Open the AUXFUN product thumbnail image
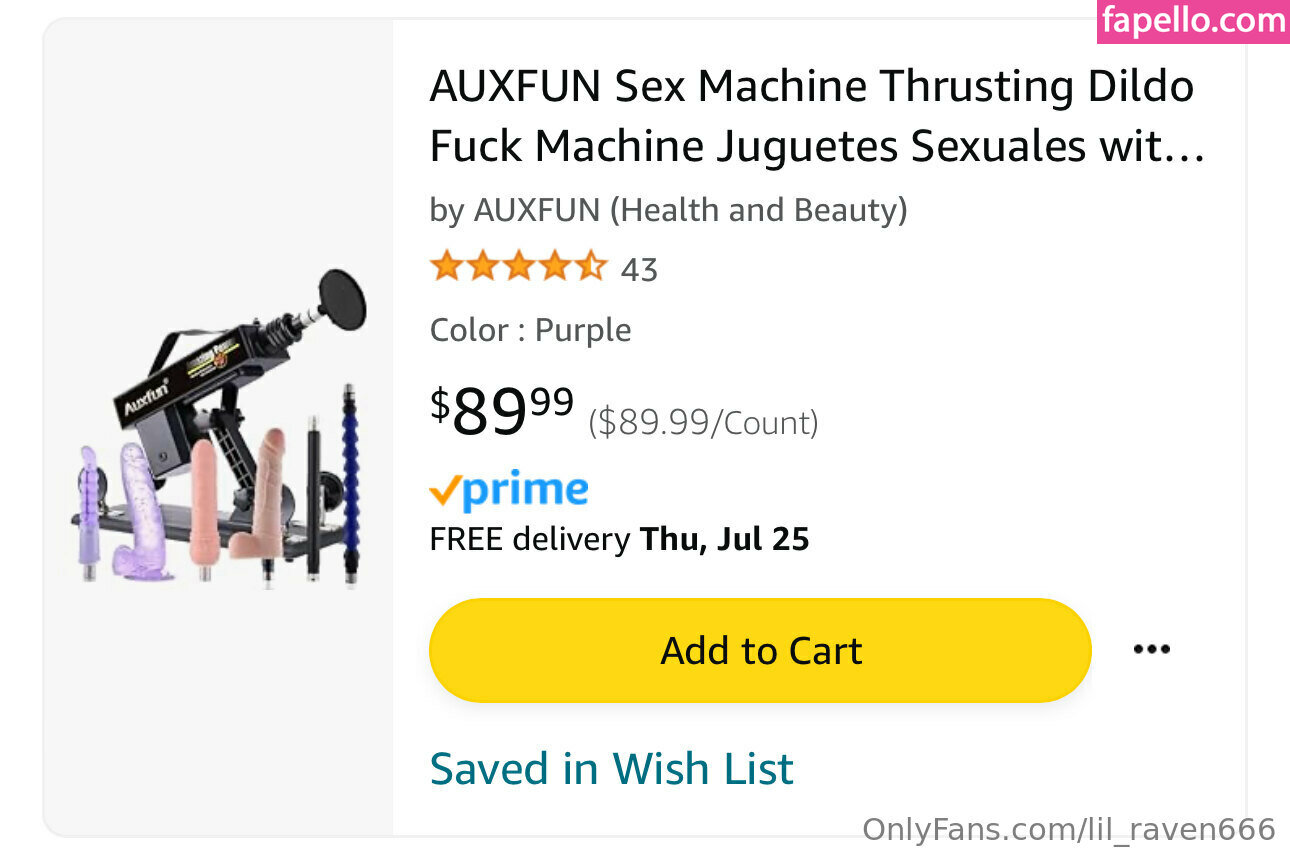Viewport: 1290px width, 861px height. click(x=219, y=428)
